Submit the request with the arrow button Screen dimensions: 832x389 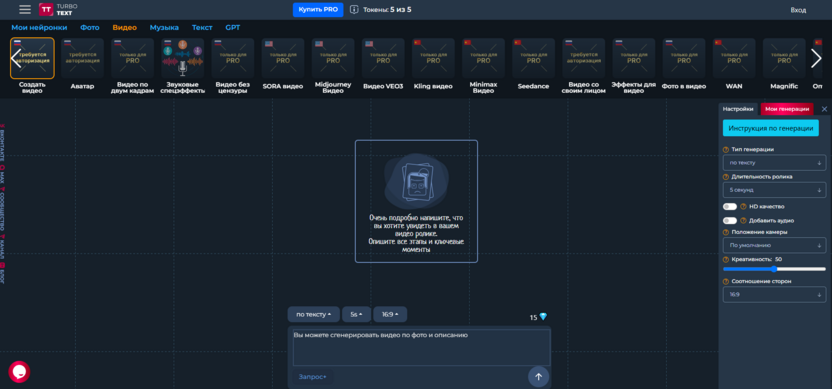click(x=539, y=376)
